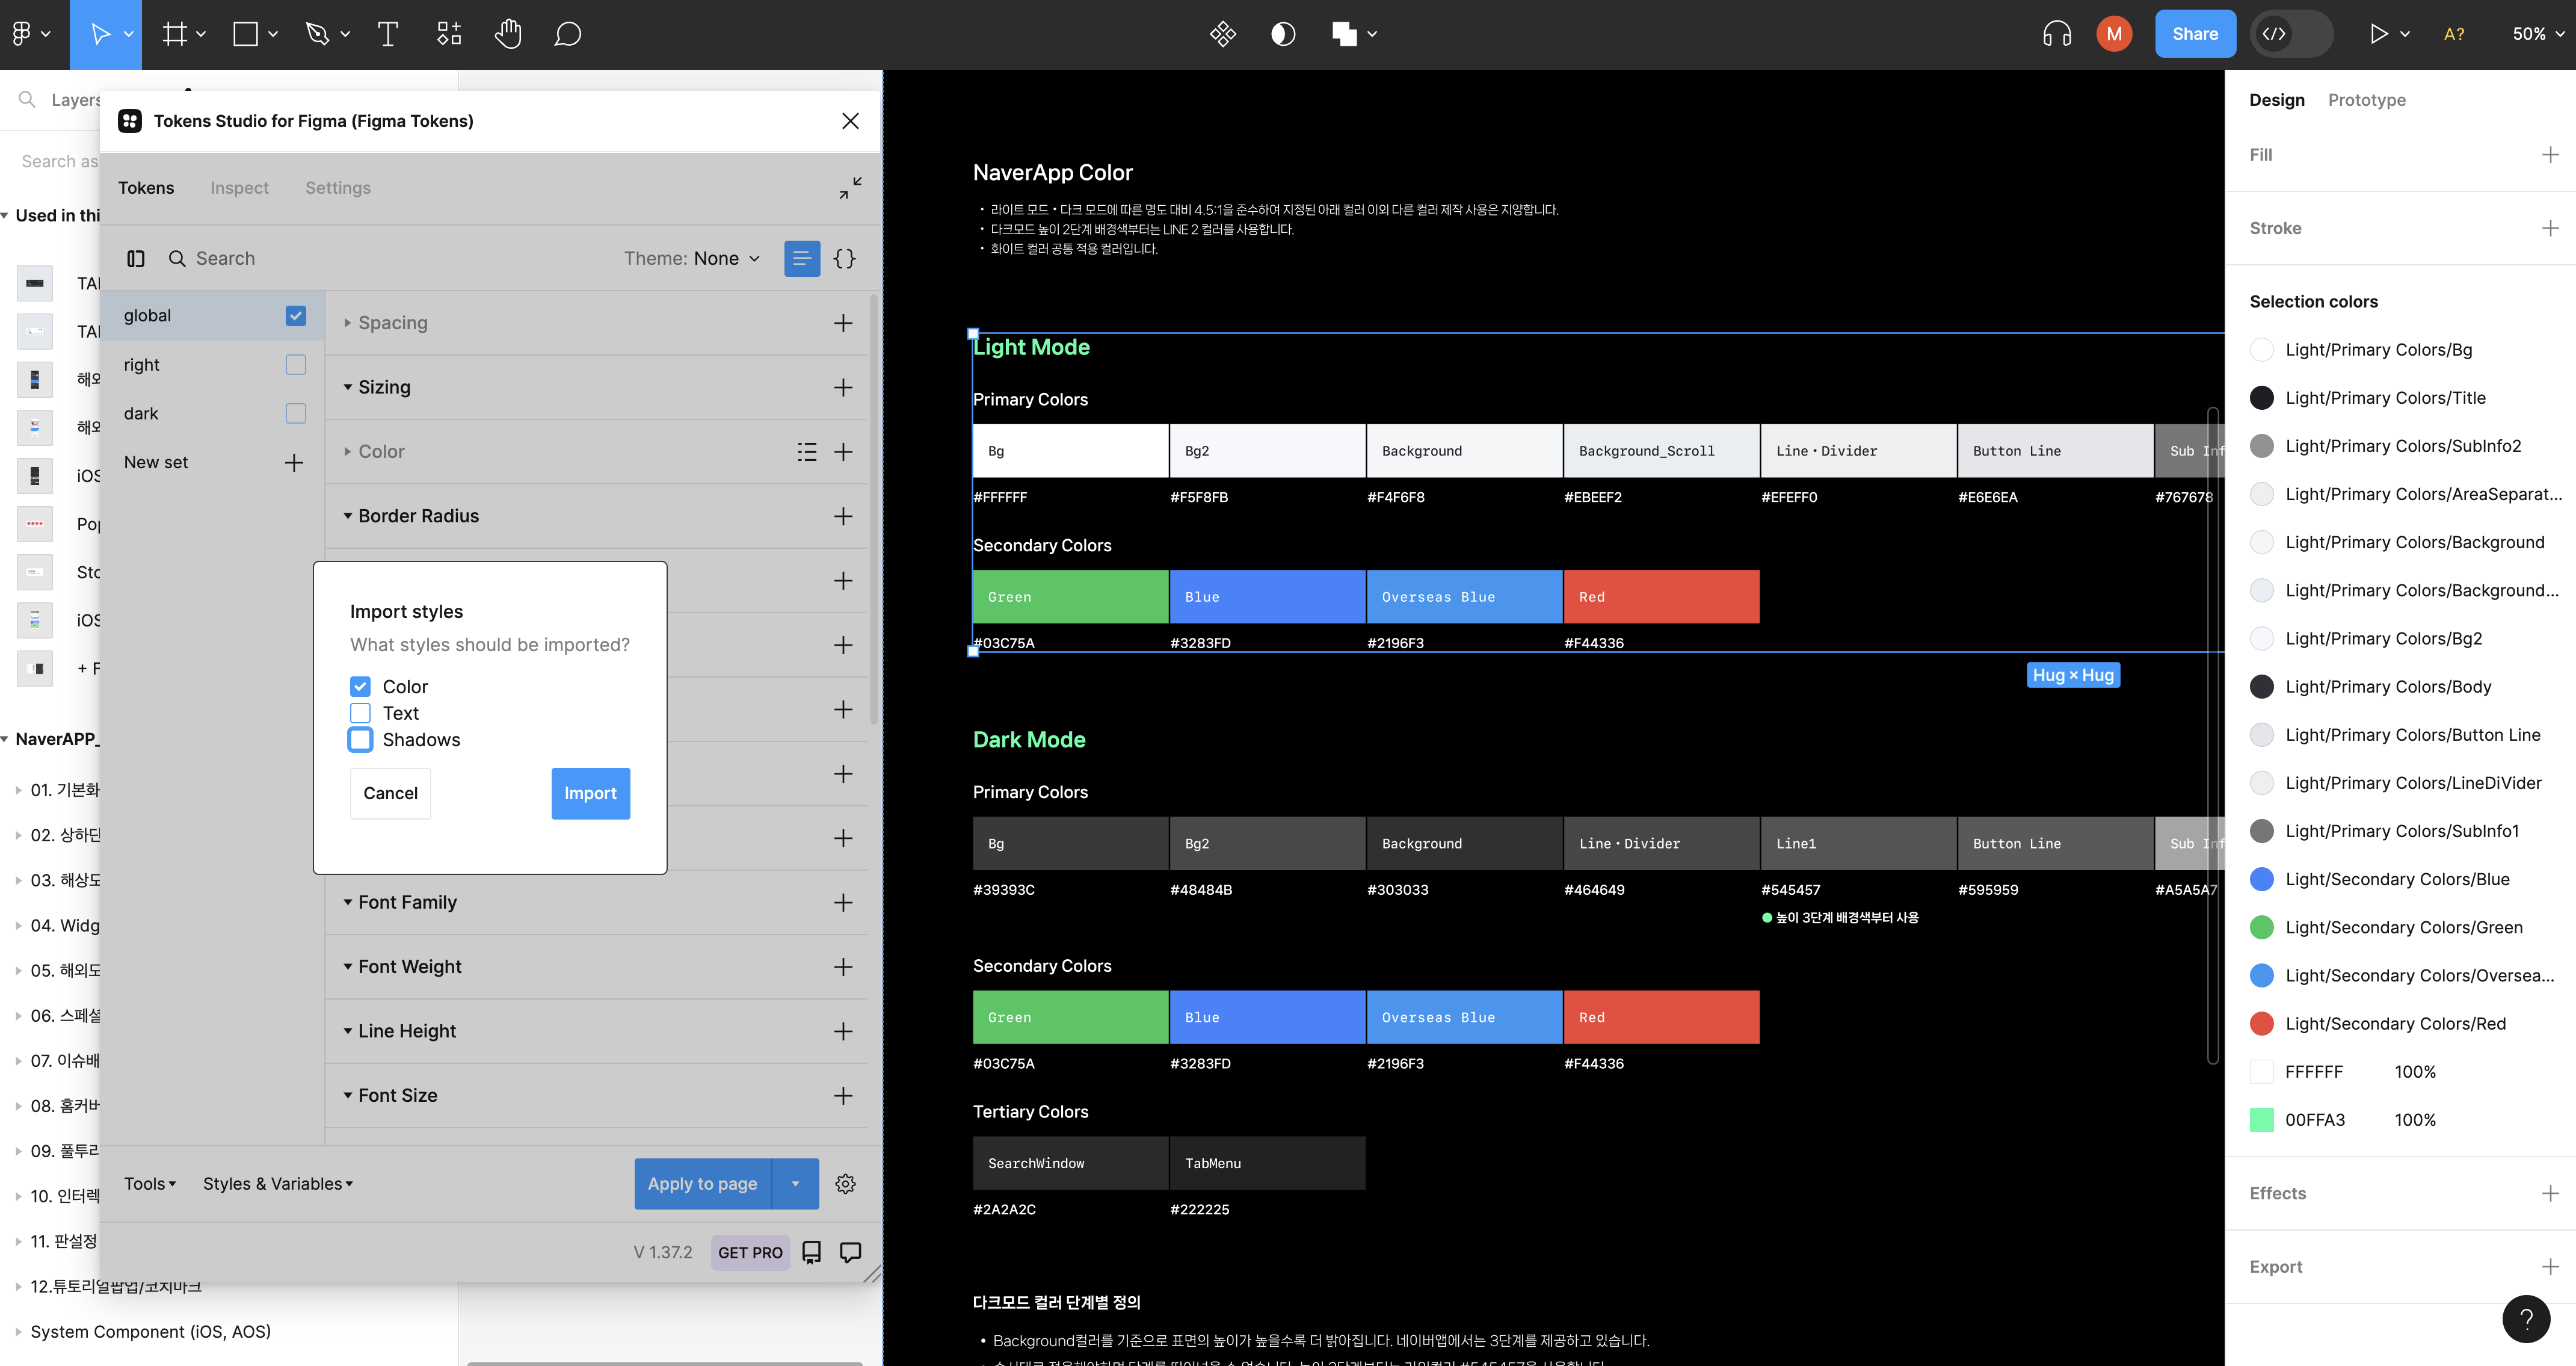Screen dimensions: 2576x1366
Task: Open the zoom 50% dropdown
Action: [x=2538, y=34]
